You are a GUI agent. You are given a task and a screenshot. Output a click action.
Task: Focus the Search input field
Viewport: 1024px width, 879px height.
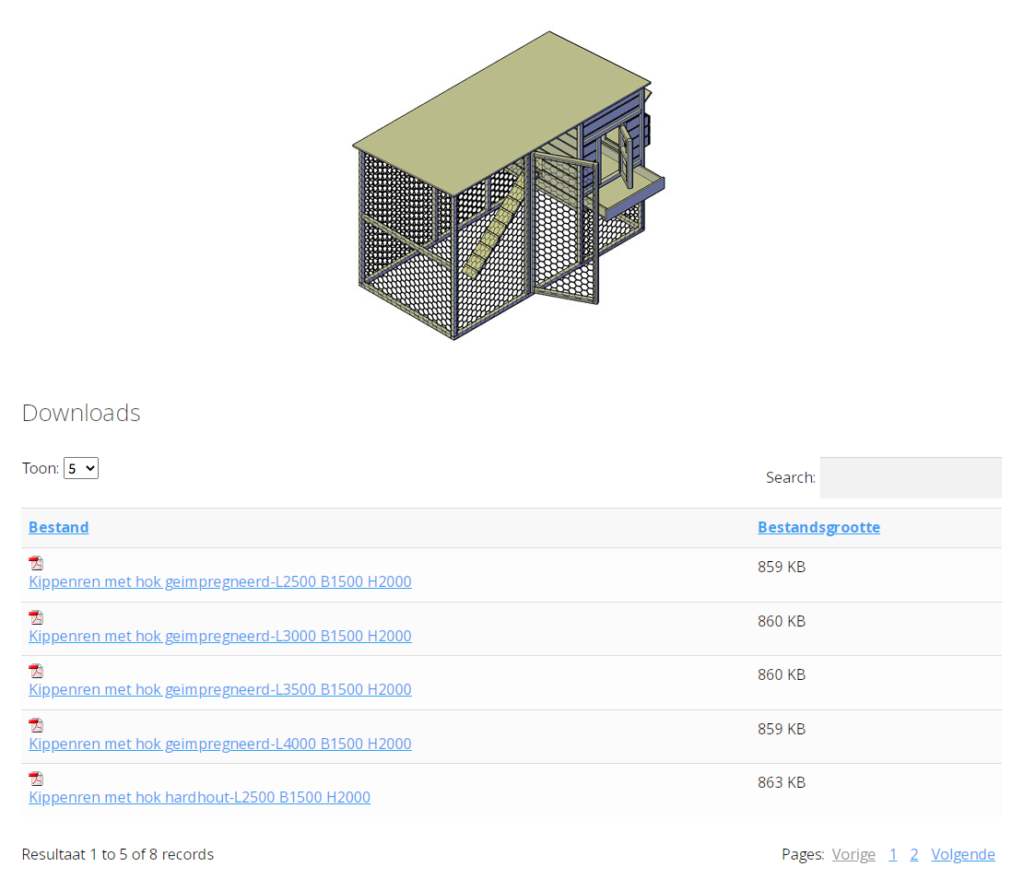(910, 477)
